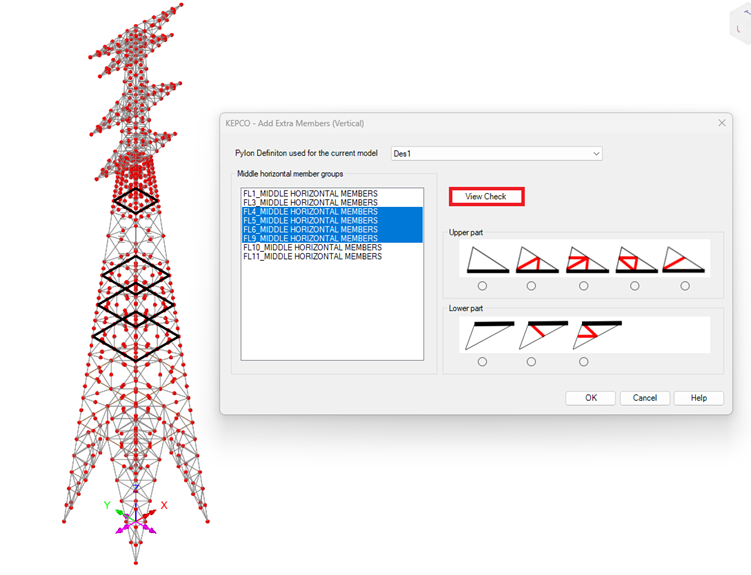Click the view cube in the corner

tap(738, 27)
